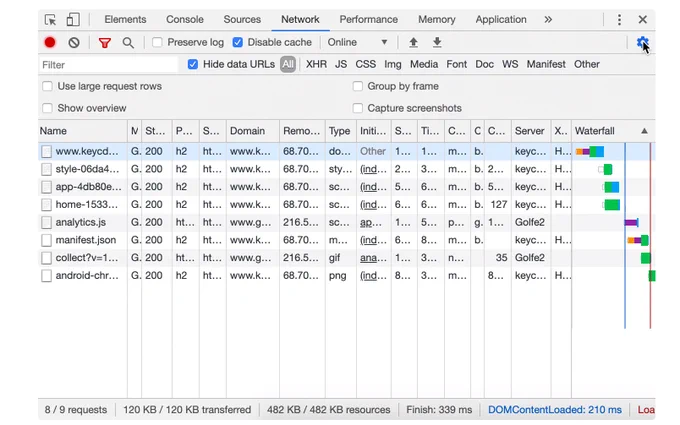Switch to the Console tab
The width and height of the screenshot is (680, 425).
[185, 20]
